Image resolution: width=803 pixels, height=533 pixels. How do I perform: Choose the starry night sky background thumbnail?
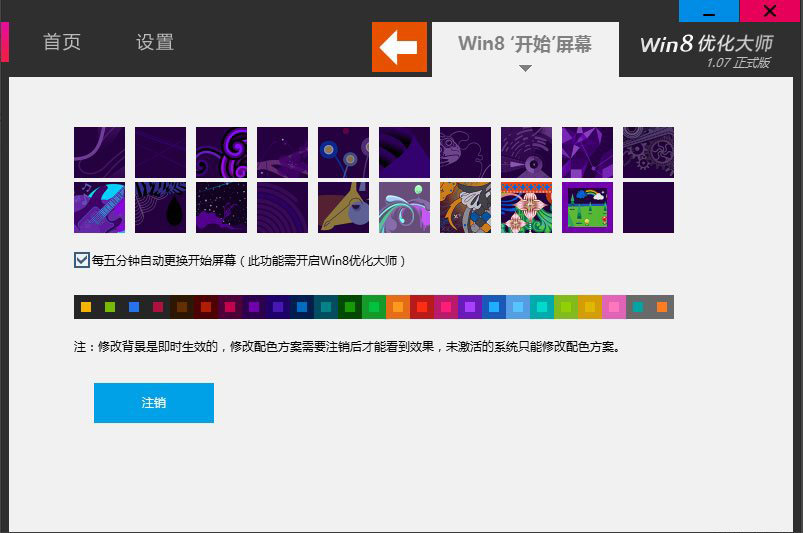point(221,207)
